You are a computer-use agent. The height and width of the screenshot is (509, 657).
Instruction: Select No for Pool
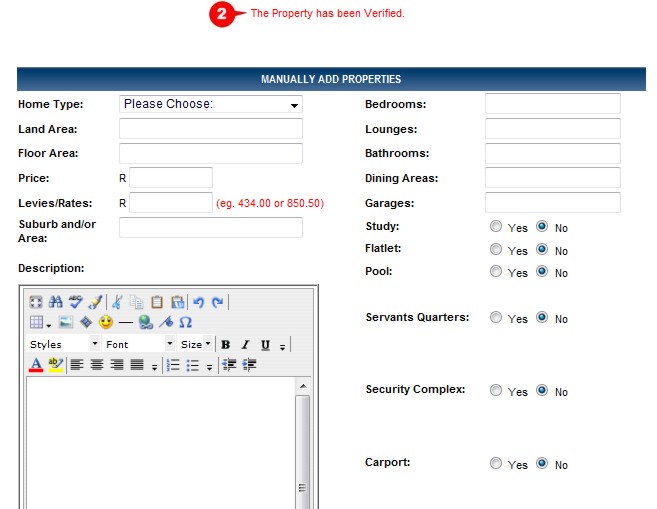point(542,271)
